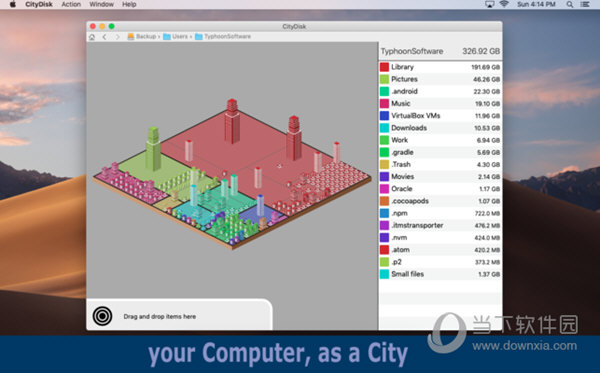This screenshot has width=600, height=373.
Task: Click the home icon in the path bar
Action: (x=92, y=37)
